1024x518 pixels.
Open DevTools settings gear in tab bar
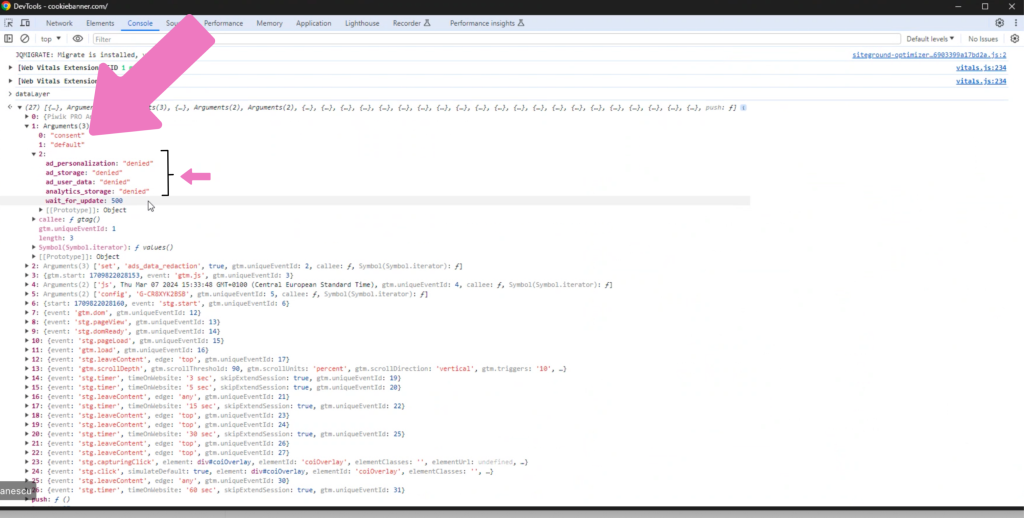pyautogui.click(x=999, y=23)
